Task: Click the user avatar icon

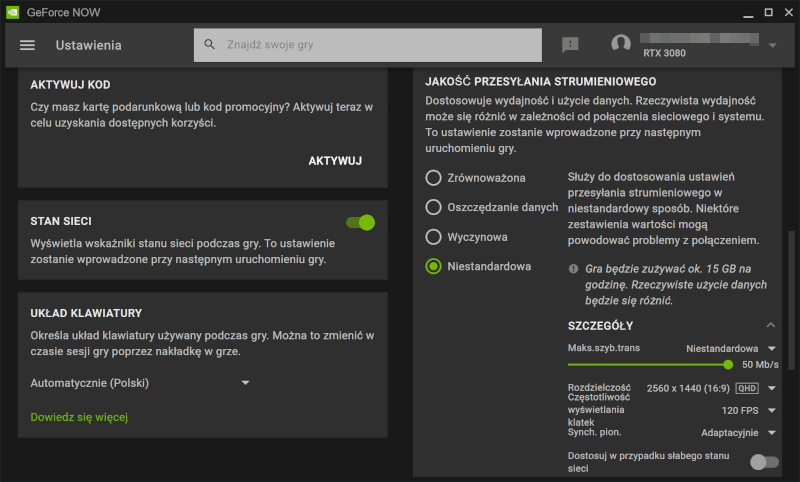Action: 621,44
